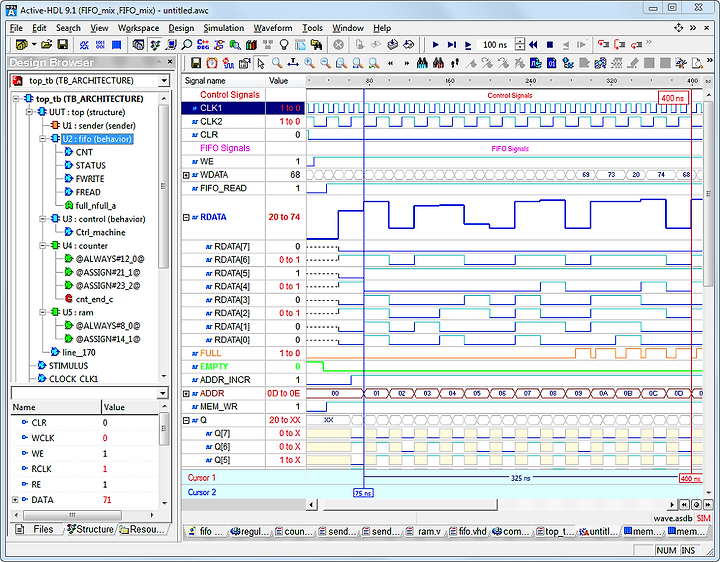Expand the DATA object in the values list

15,500
